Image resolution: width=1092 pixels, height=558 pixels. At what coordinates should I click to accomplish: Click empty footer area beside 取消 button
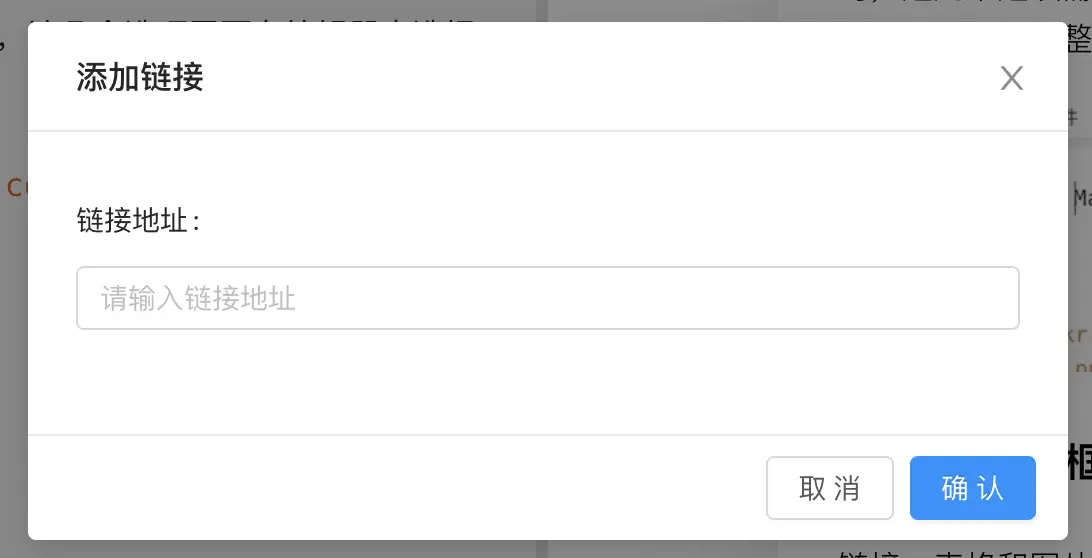click(397, 488)
